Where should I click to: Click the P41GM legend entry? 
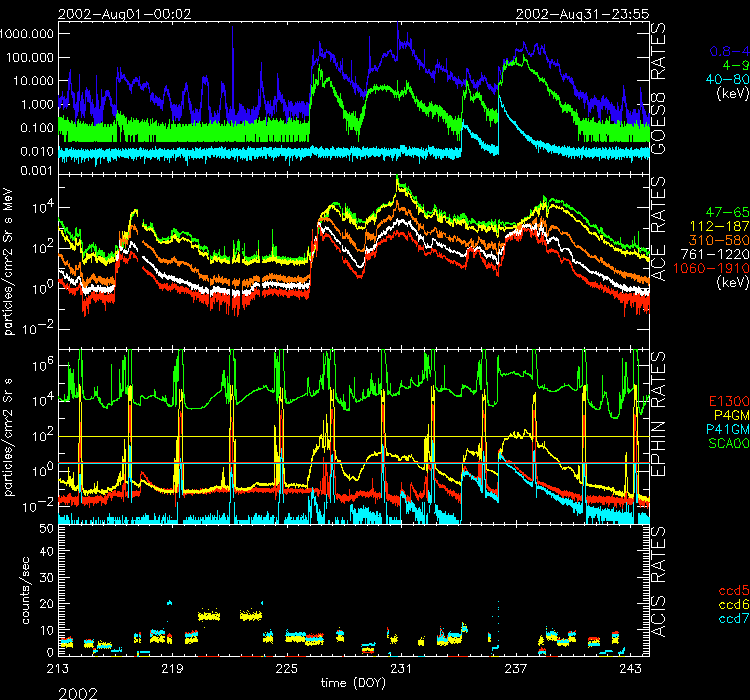tap(726, 429)
